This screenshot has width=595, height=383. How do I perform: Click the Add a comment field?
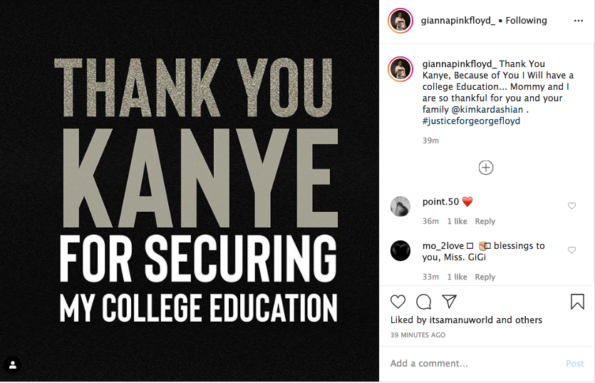click(x=474, y=363)
